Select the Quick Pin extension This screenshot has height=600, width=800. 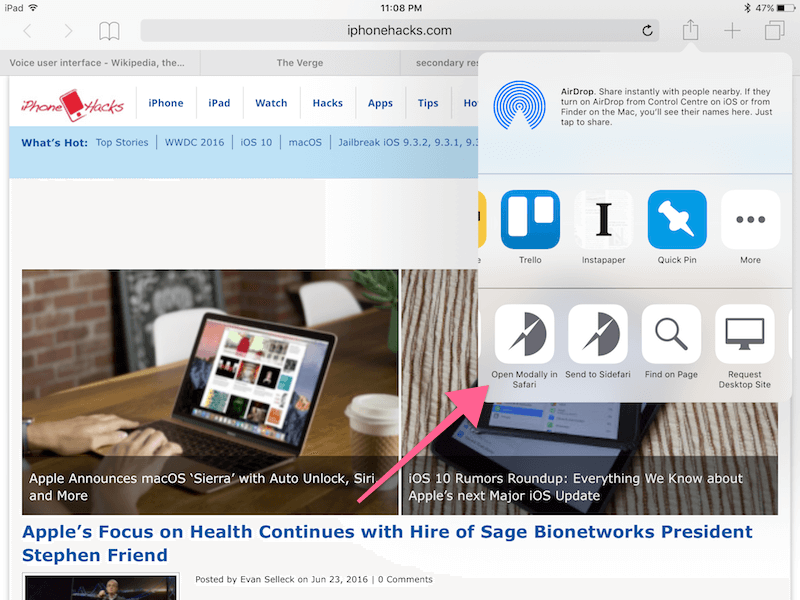point(677,219)
